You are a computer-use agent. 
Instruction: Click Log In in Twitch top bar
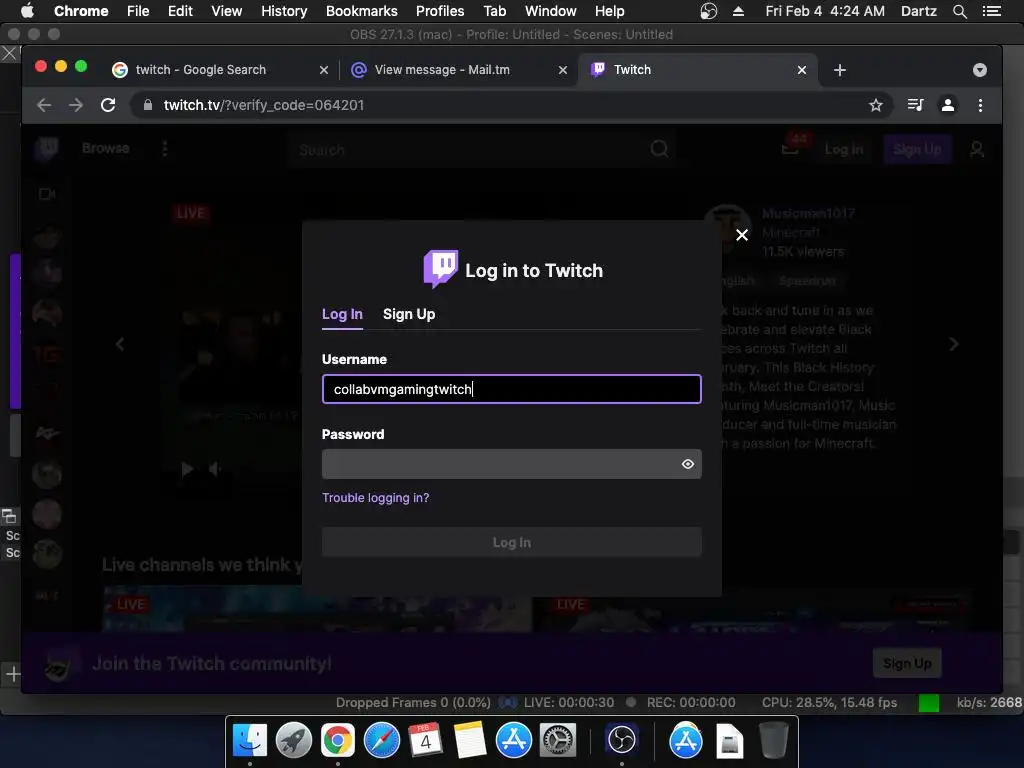click(844, 150)
